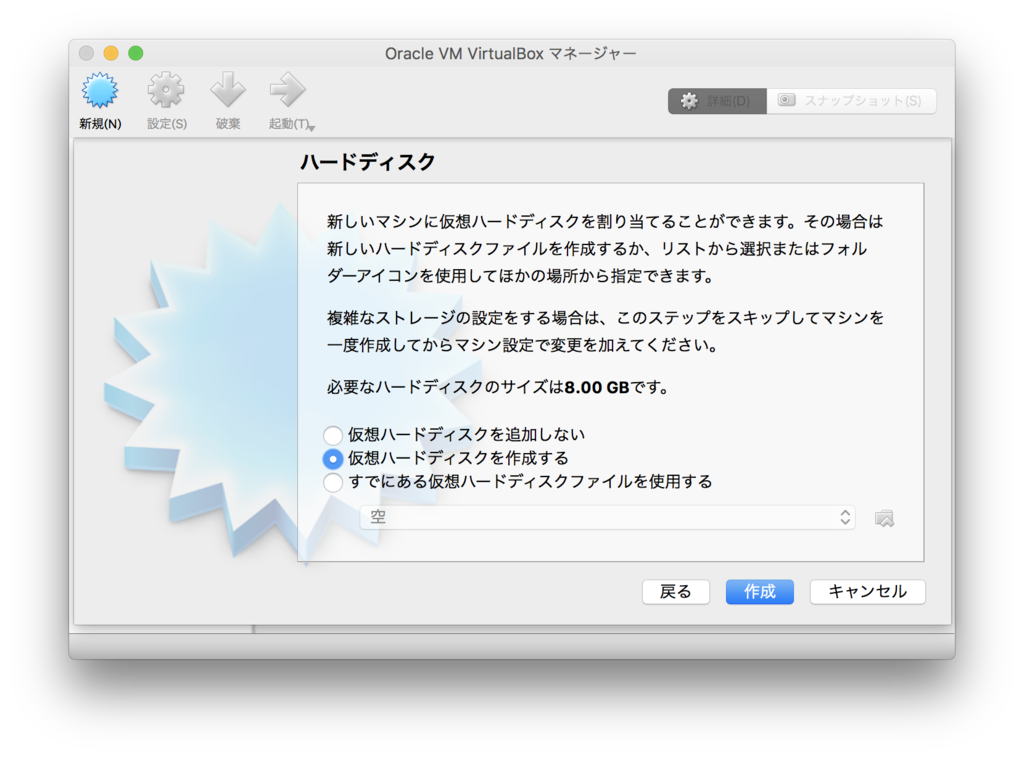
Task: Click the 戻る back button
Action: point(675,592)
